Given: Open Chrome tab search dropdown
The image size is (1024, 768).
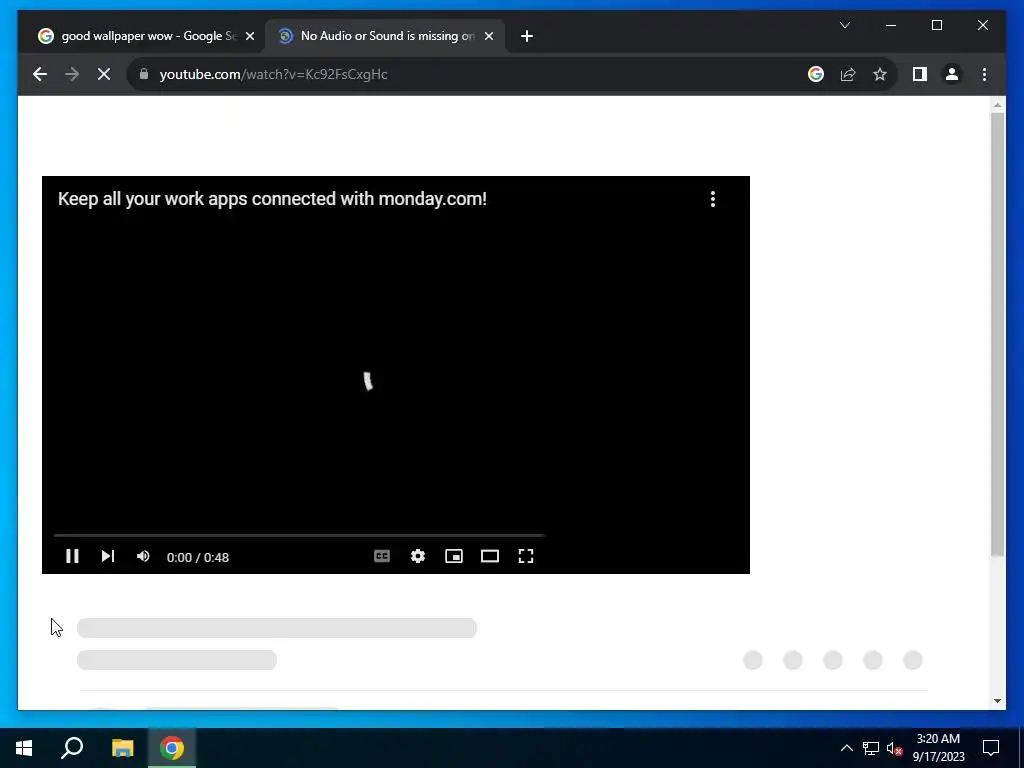Looking at the screenshot, I should coord(844,25).
